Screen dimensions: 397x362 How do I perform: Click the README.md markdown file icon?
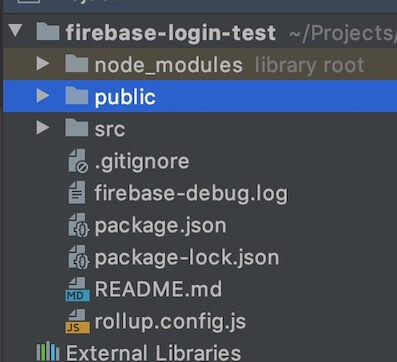(77, 289)
